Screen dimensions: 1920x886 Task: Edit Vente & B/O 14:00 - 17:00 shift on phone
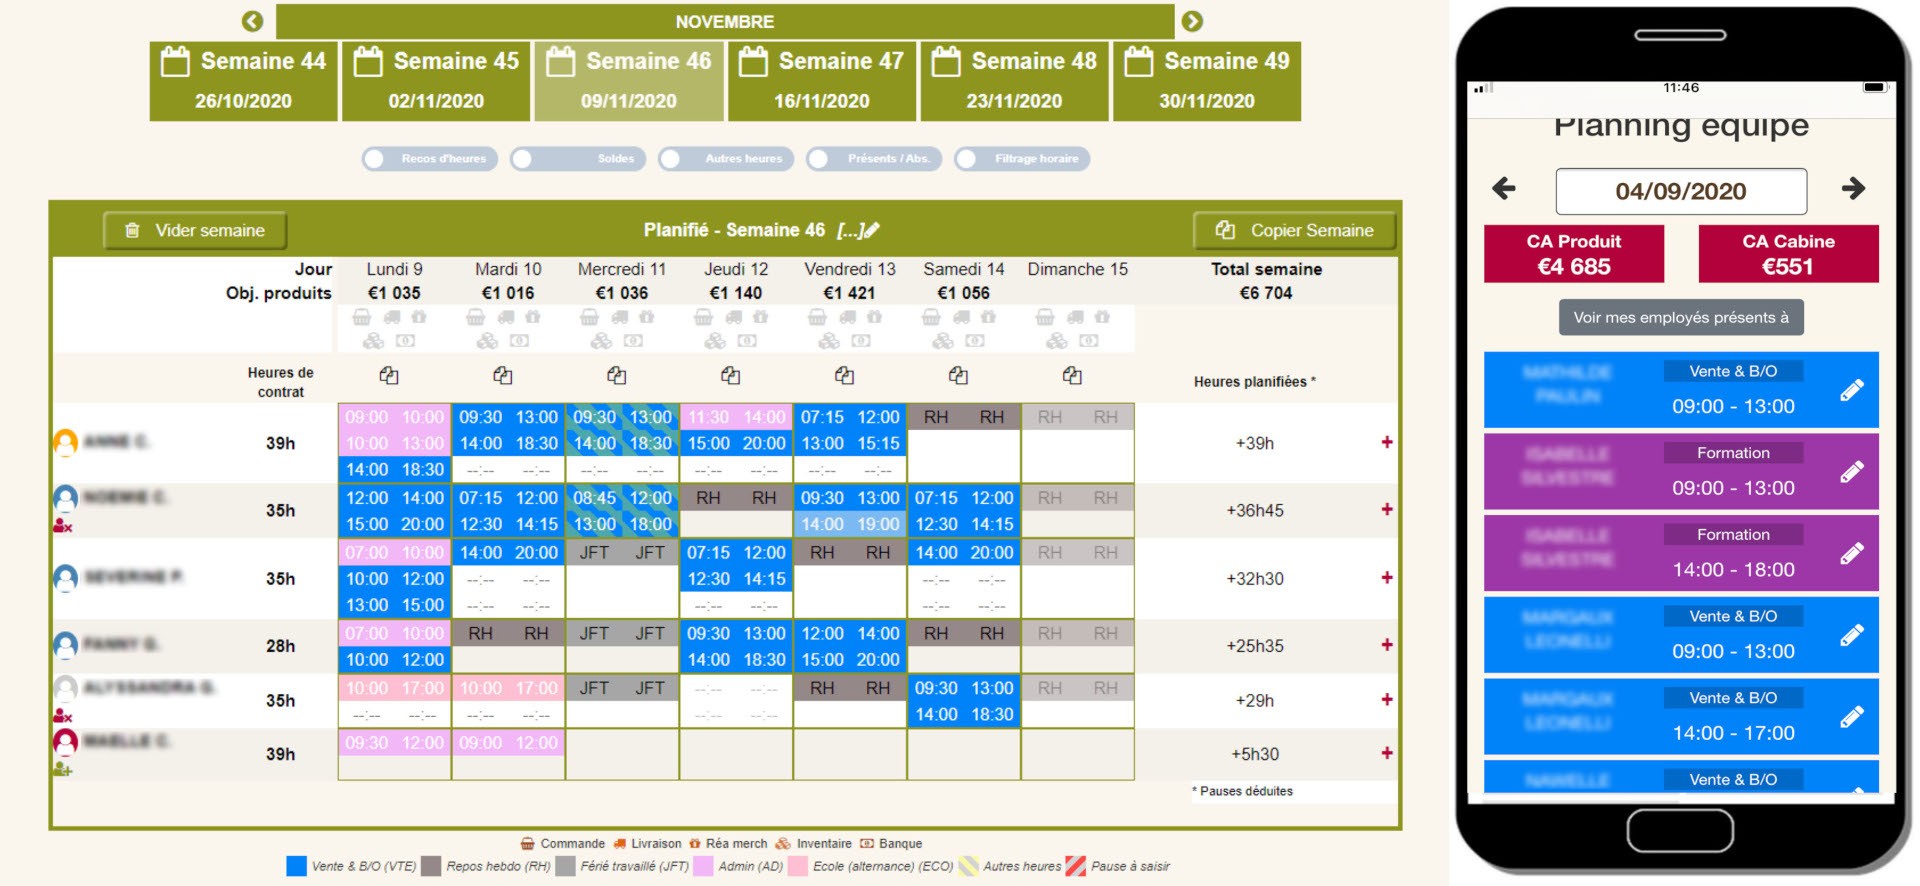click(x=1852, y=716)
